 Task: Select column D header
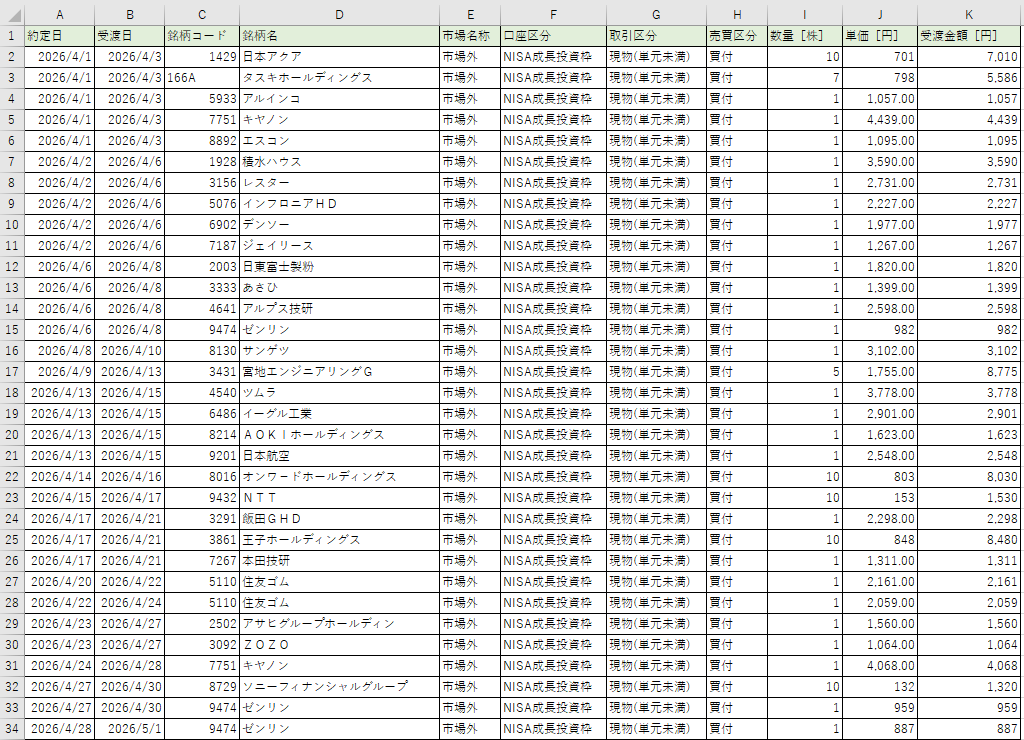pyautogui.click(x=339, y=14)
